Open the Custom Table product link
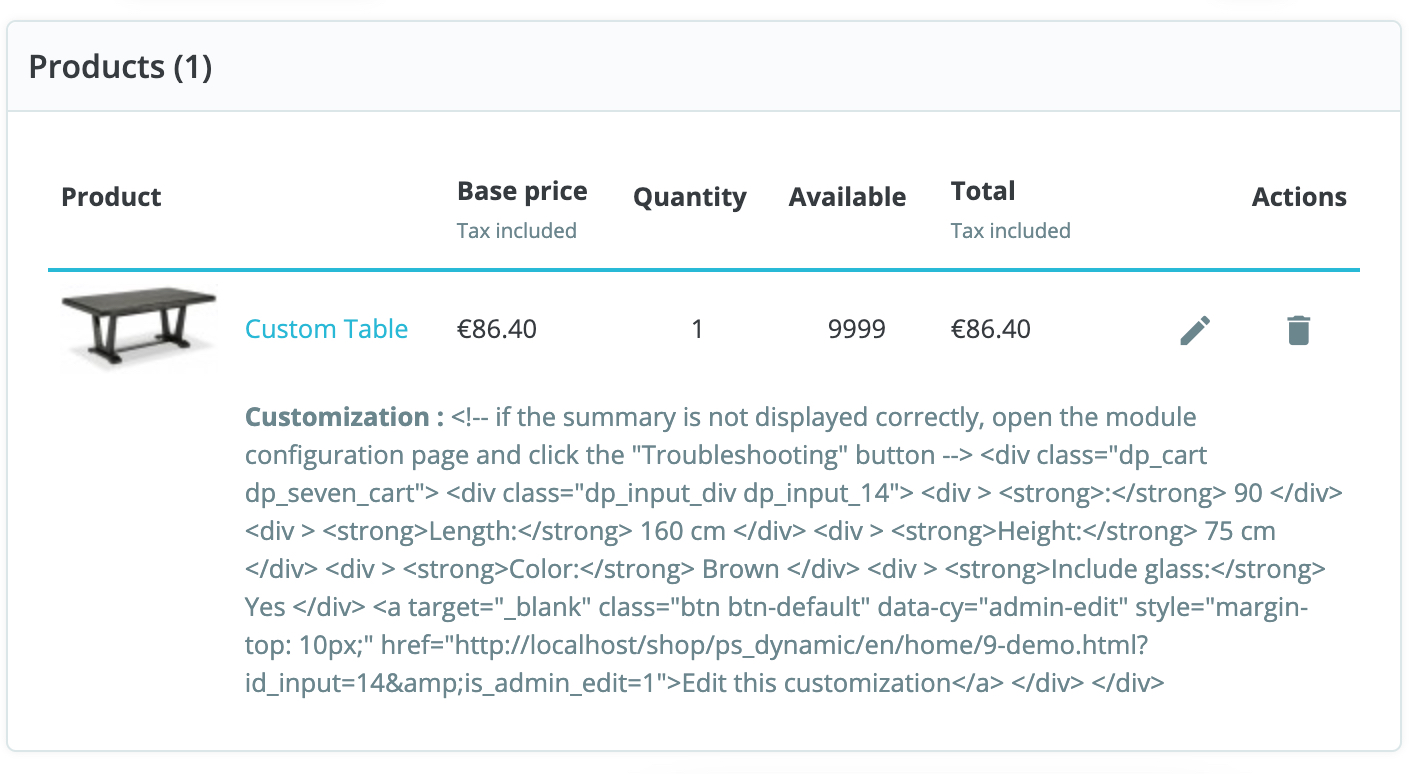The height and width of the screenshot is (774, 1410). [327, 329]
